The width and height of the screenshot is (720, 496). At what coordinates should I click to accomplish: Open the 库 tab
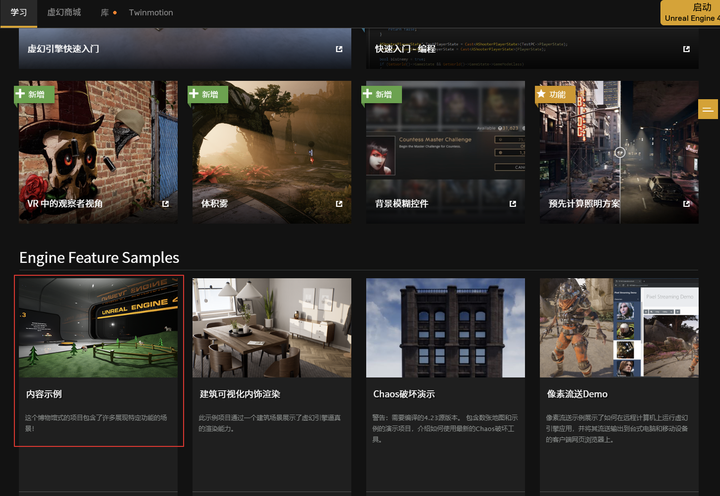pyautogui.click(x=105, y=12)
